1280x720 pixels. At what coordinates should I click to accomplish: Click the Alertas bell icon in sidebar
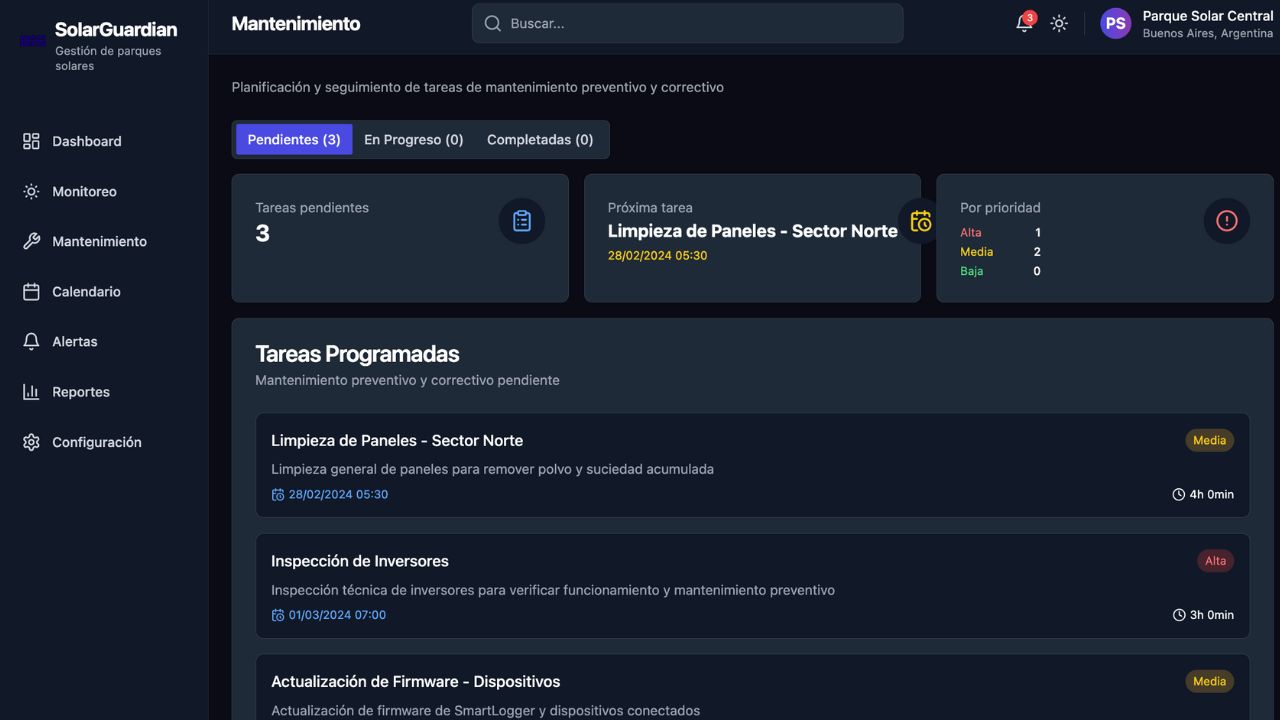[x=31, y=341]
